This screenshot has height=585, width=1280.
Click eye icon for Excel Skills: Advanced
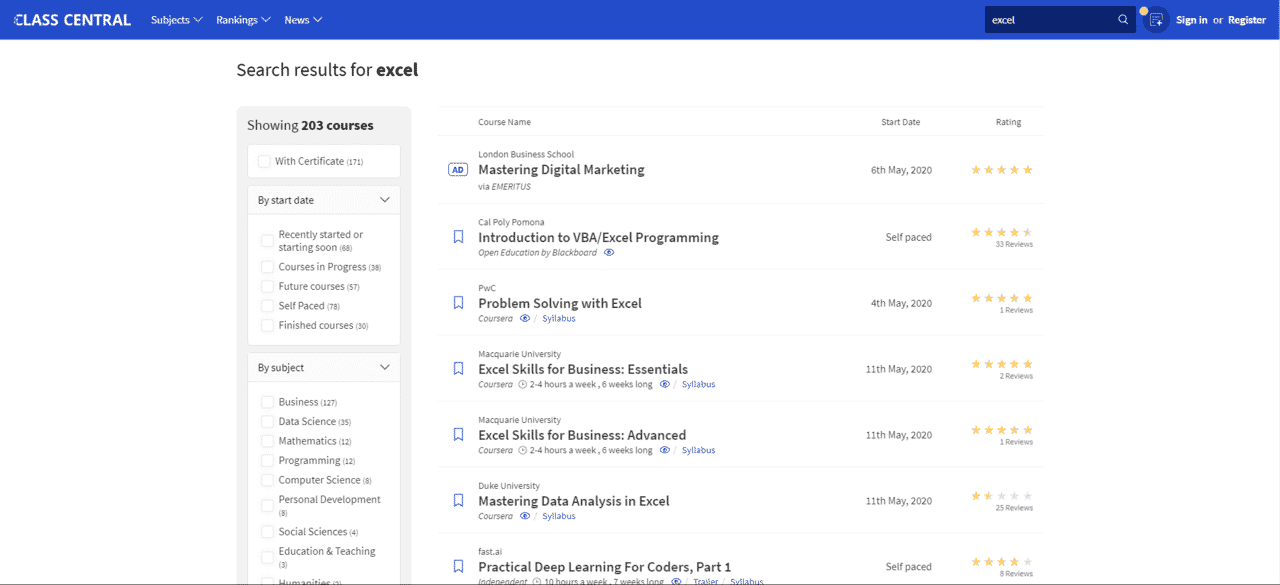(665, 450)
